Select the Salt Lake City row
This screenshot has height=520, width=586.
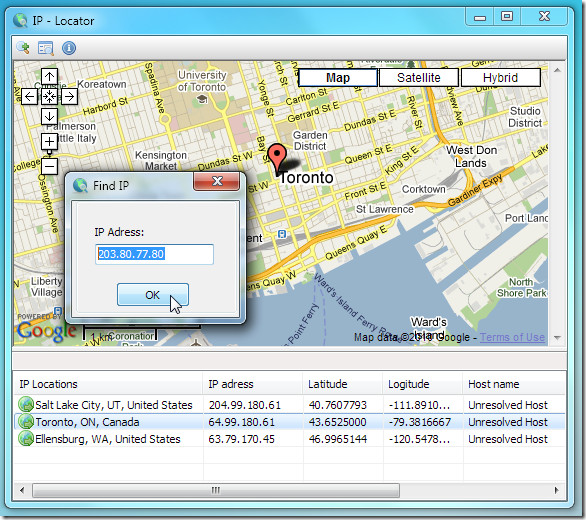point(289,405)
